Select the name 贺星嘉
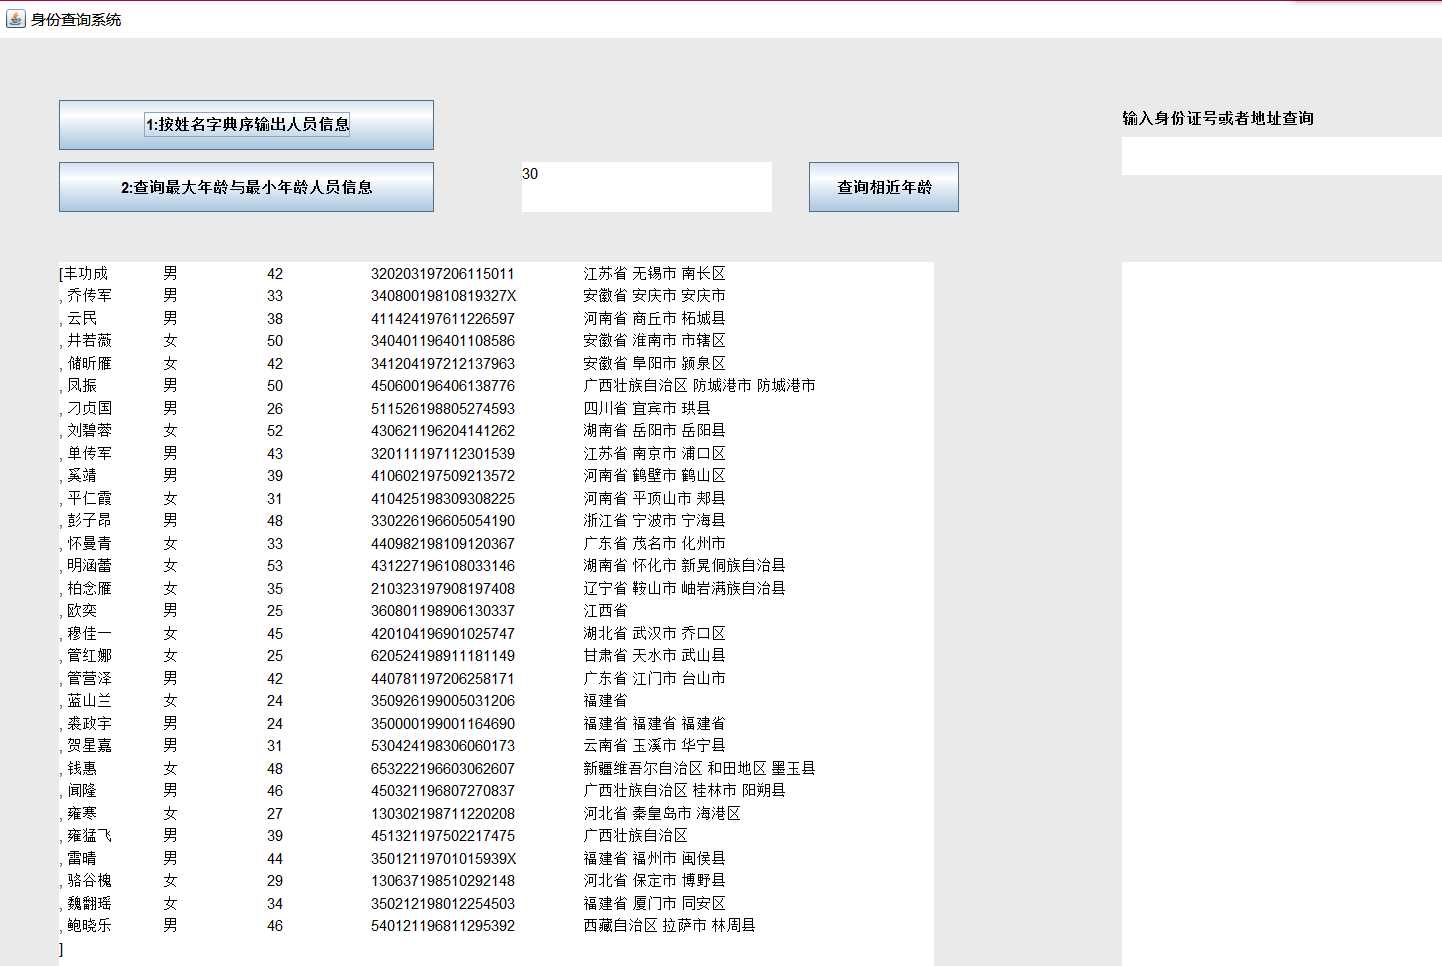The height and width of the screenshot is (966, 1442). pos(89,746)
